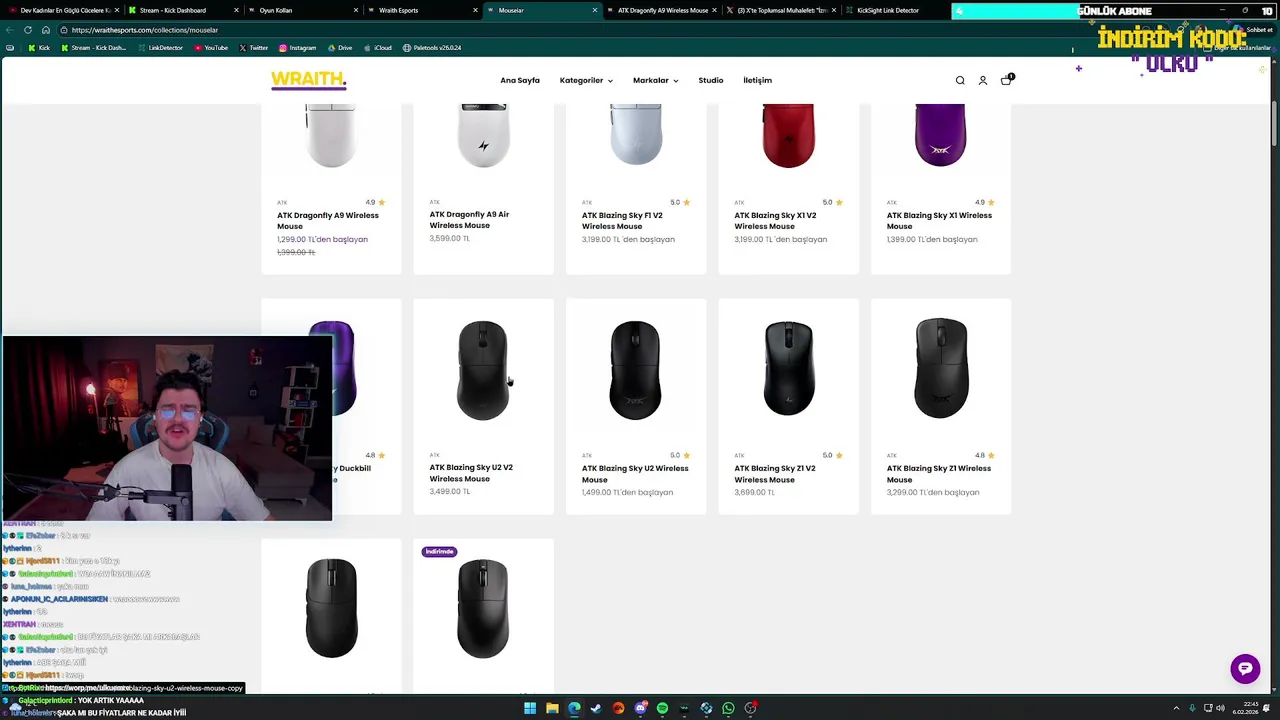Expand the Kategoriler dropdown menu

[x=586, y=80]
